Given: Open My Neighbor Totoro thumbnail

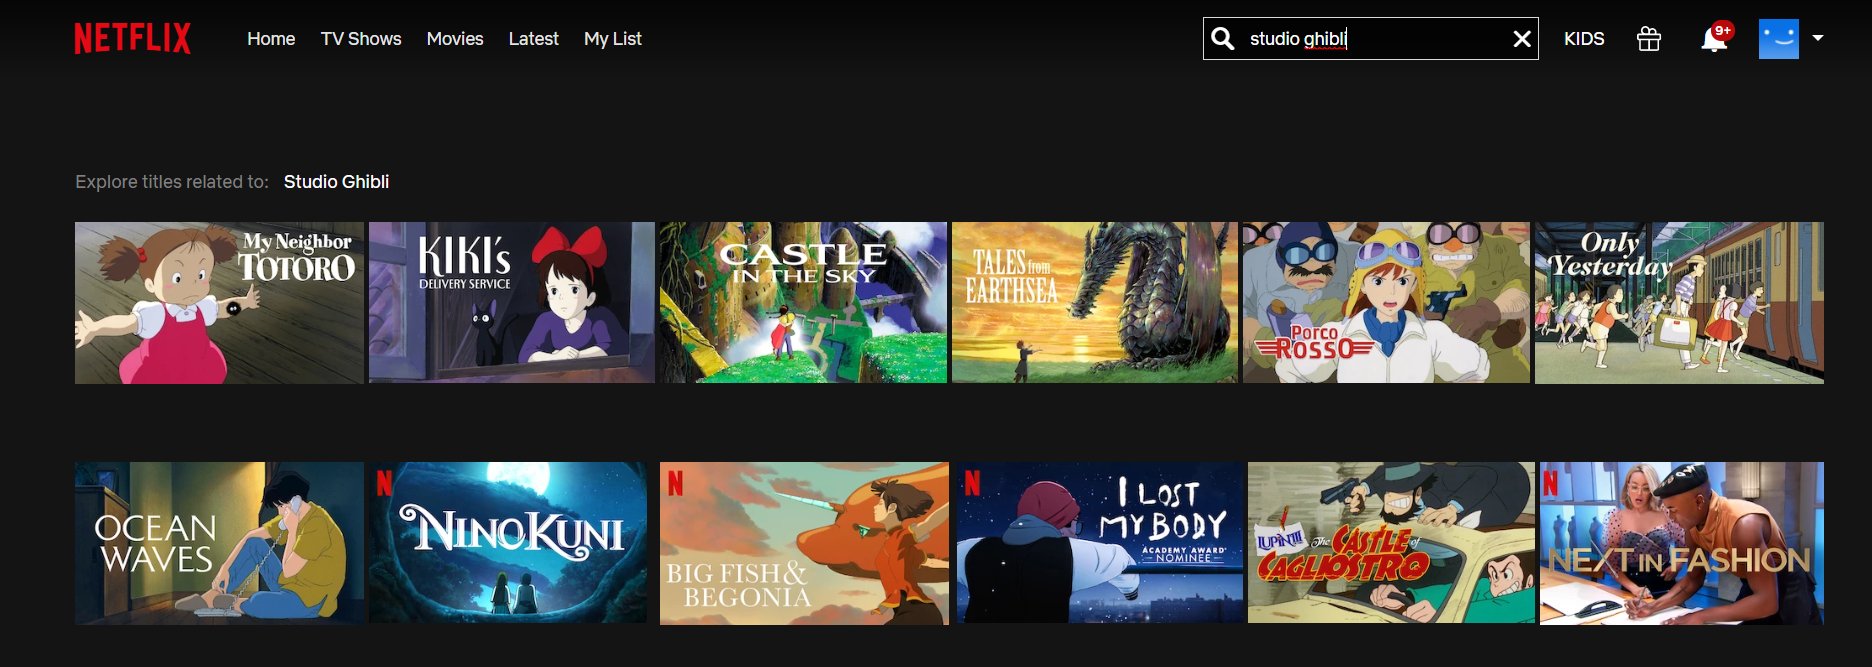Looking at the screenshot, I should tap(219, 303).
